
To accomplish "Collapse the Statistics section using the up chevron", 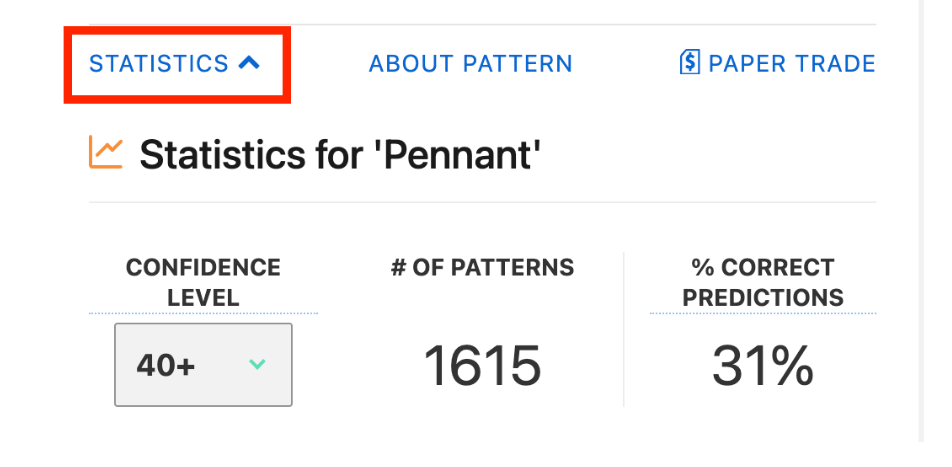I will 249,63.
